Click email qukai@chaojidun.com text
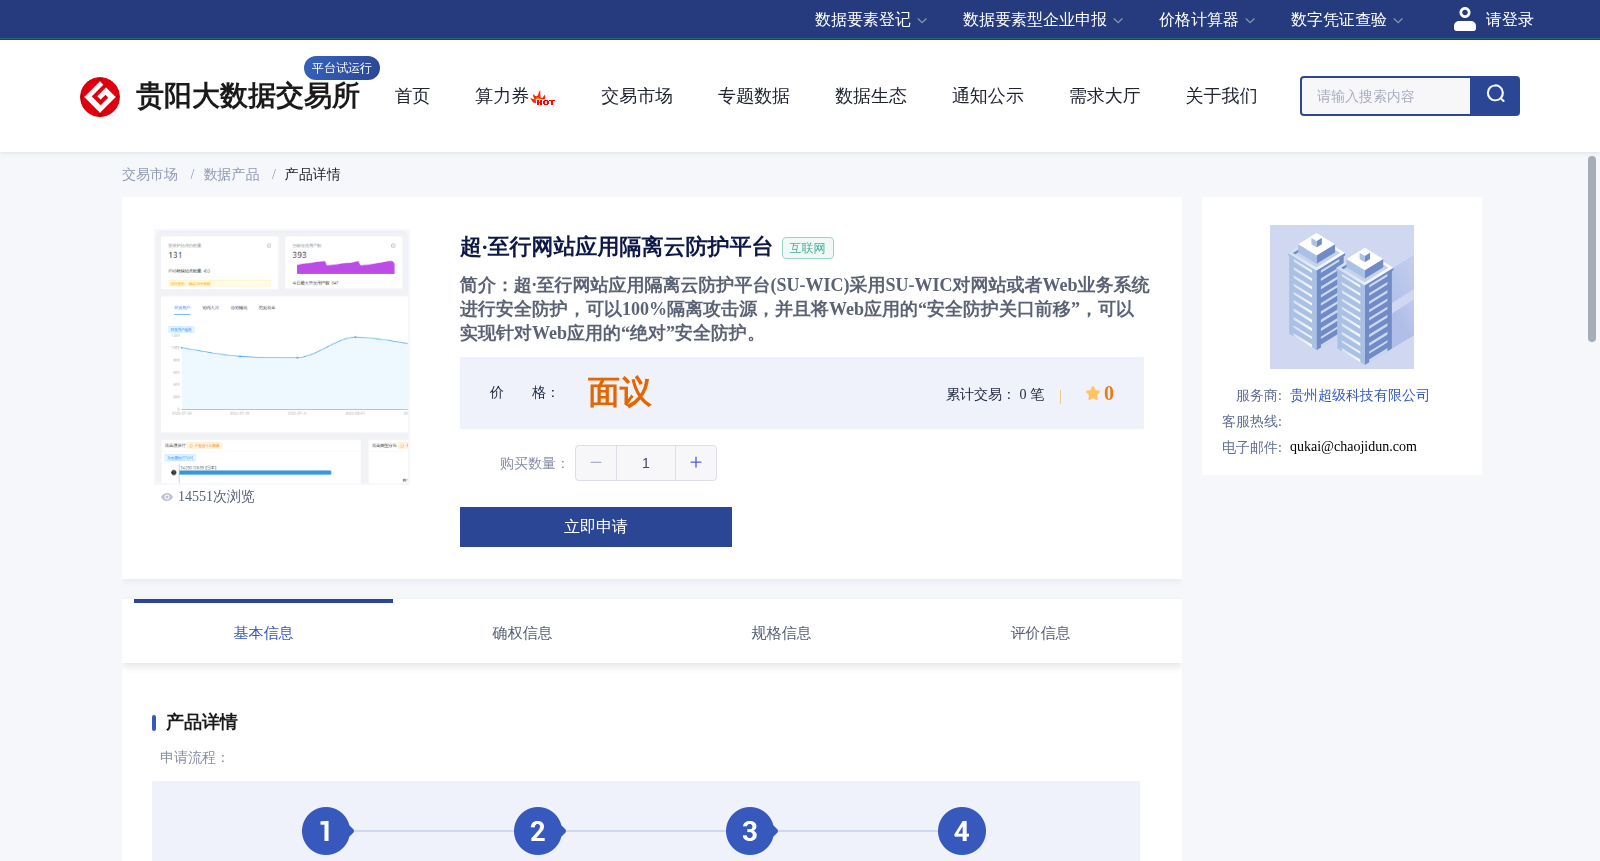The height and width of the screenshot is (861, 1600). pos(1353,447)
